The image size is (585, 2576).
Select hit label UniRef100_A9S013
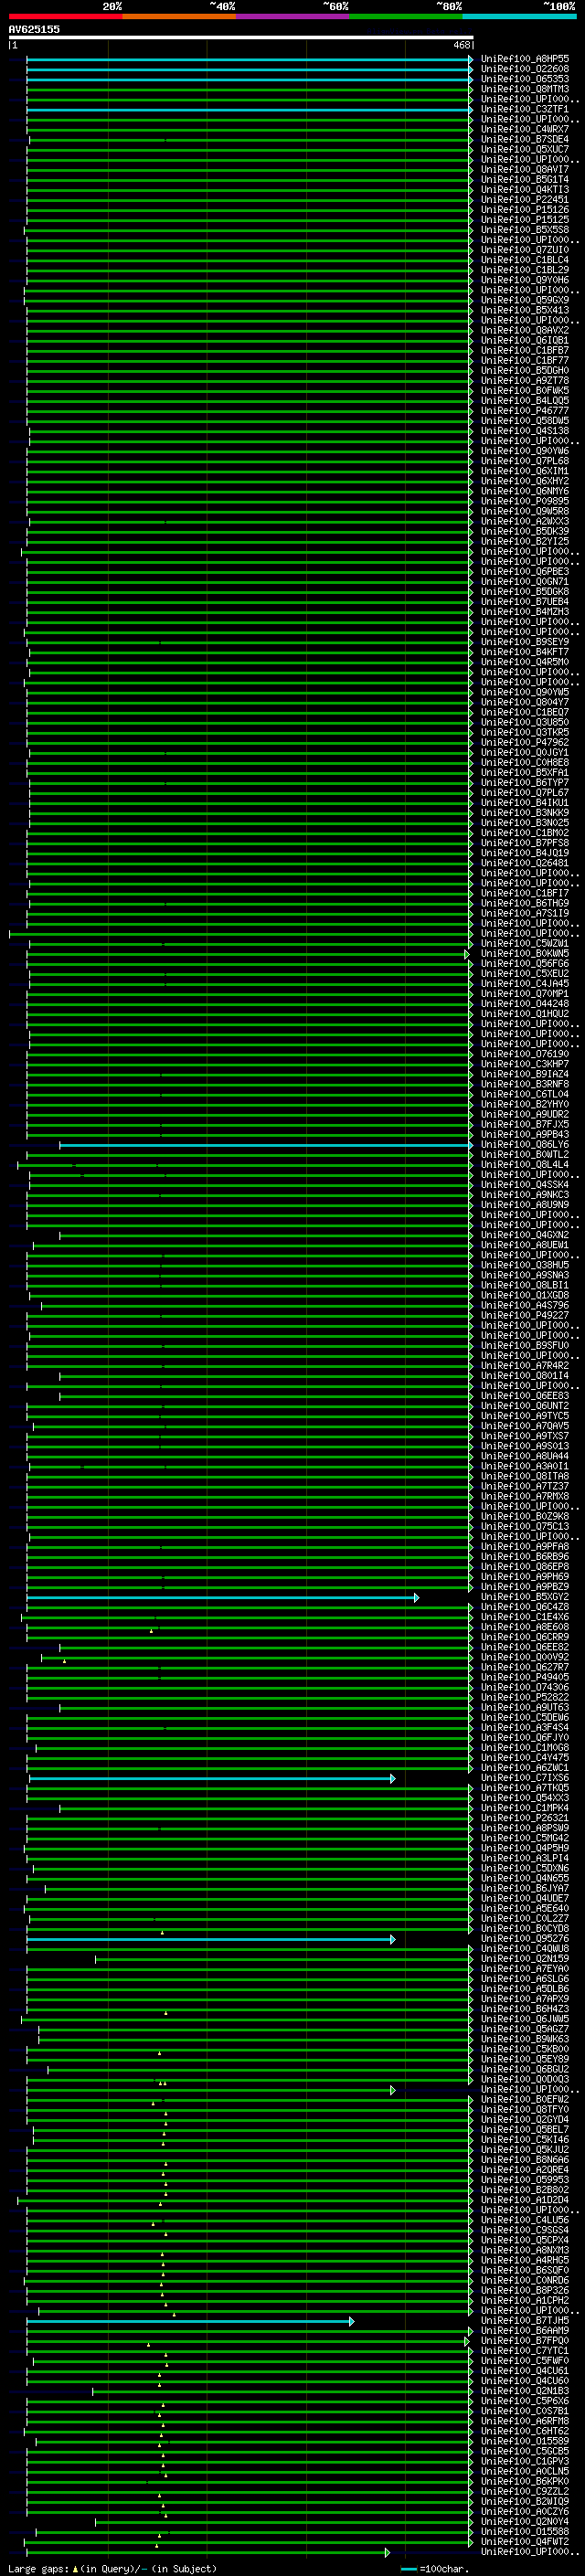pos(525,1446)
